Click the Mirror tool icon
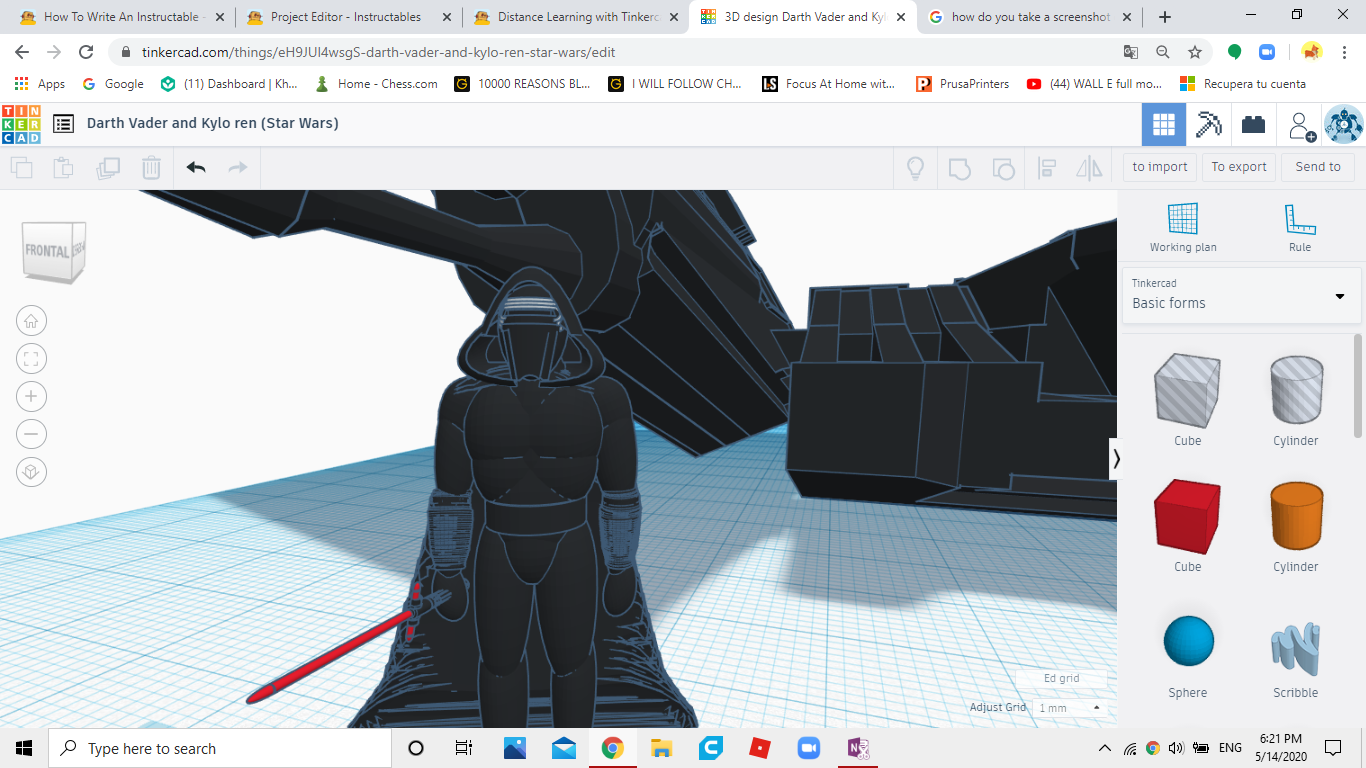 click(x=1089, y=168)
